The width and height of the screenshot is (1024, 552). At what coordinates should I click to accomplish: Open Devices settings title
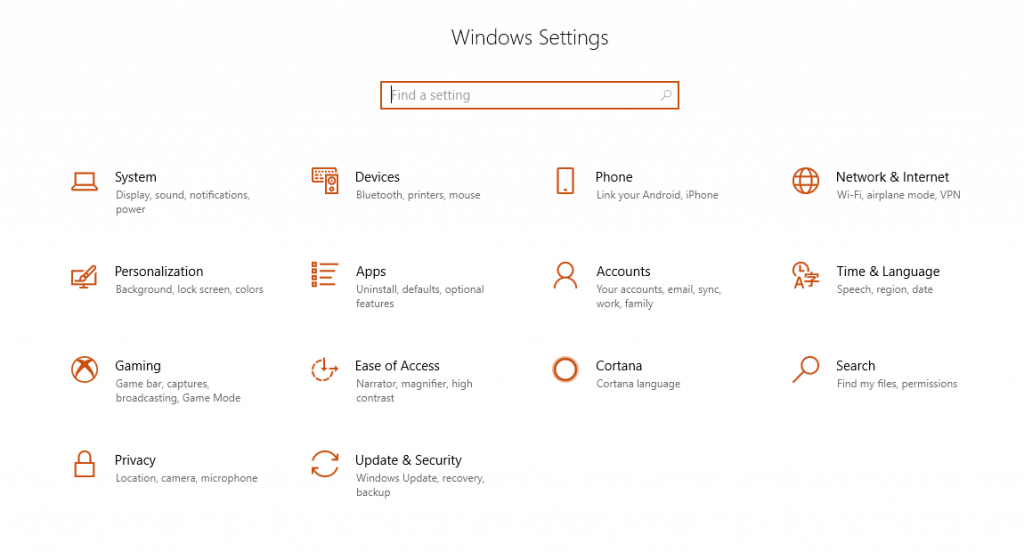coord(377,177)
